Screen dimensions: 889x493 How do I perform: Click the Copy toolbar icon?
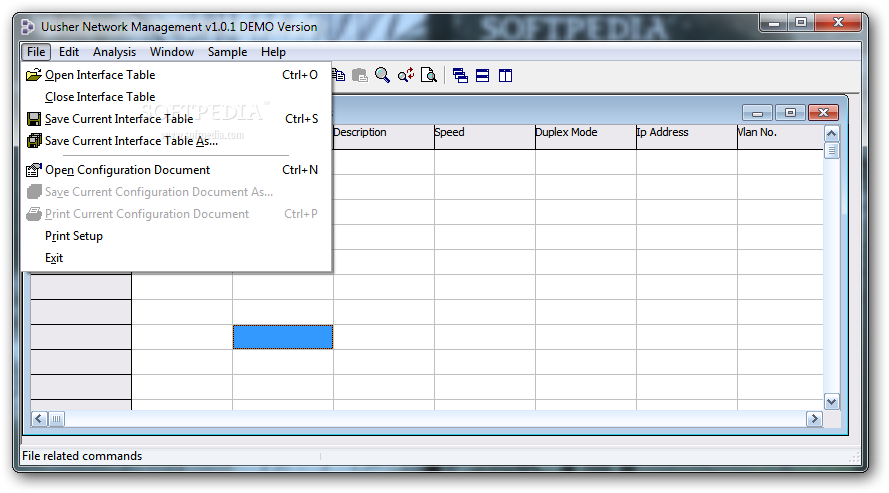point(339,75)
